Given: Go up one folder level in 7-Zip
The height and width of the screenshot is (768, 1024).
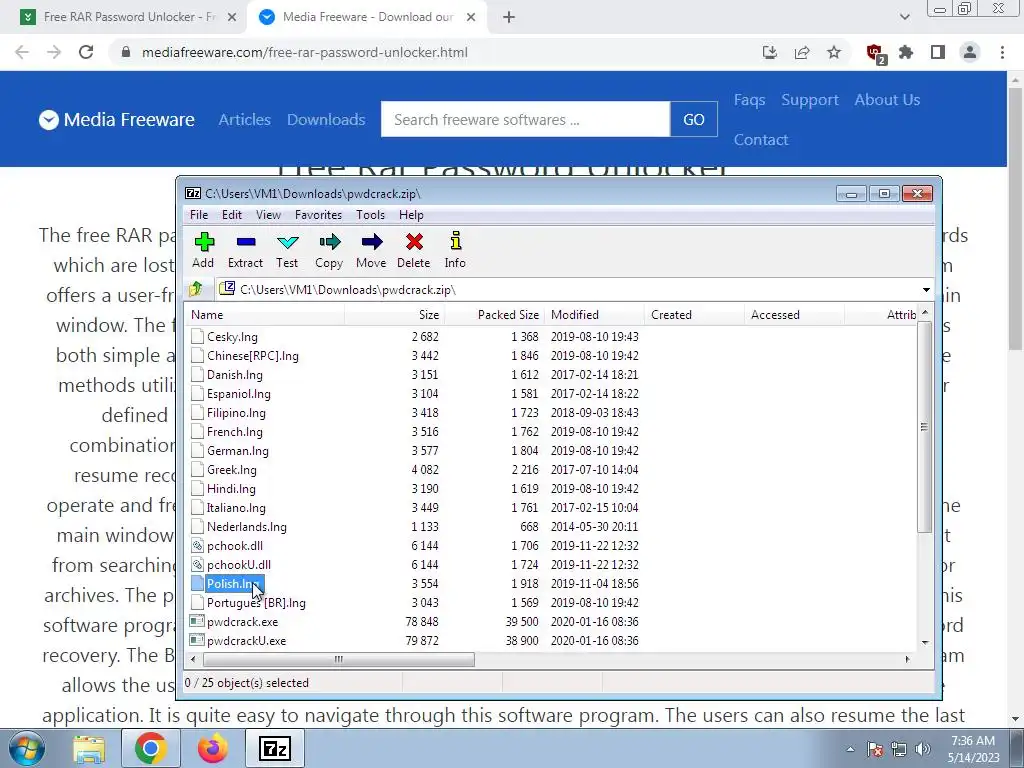Looking at the screenshot, I should click(x=195, y=289).
